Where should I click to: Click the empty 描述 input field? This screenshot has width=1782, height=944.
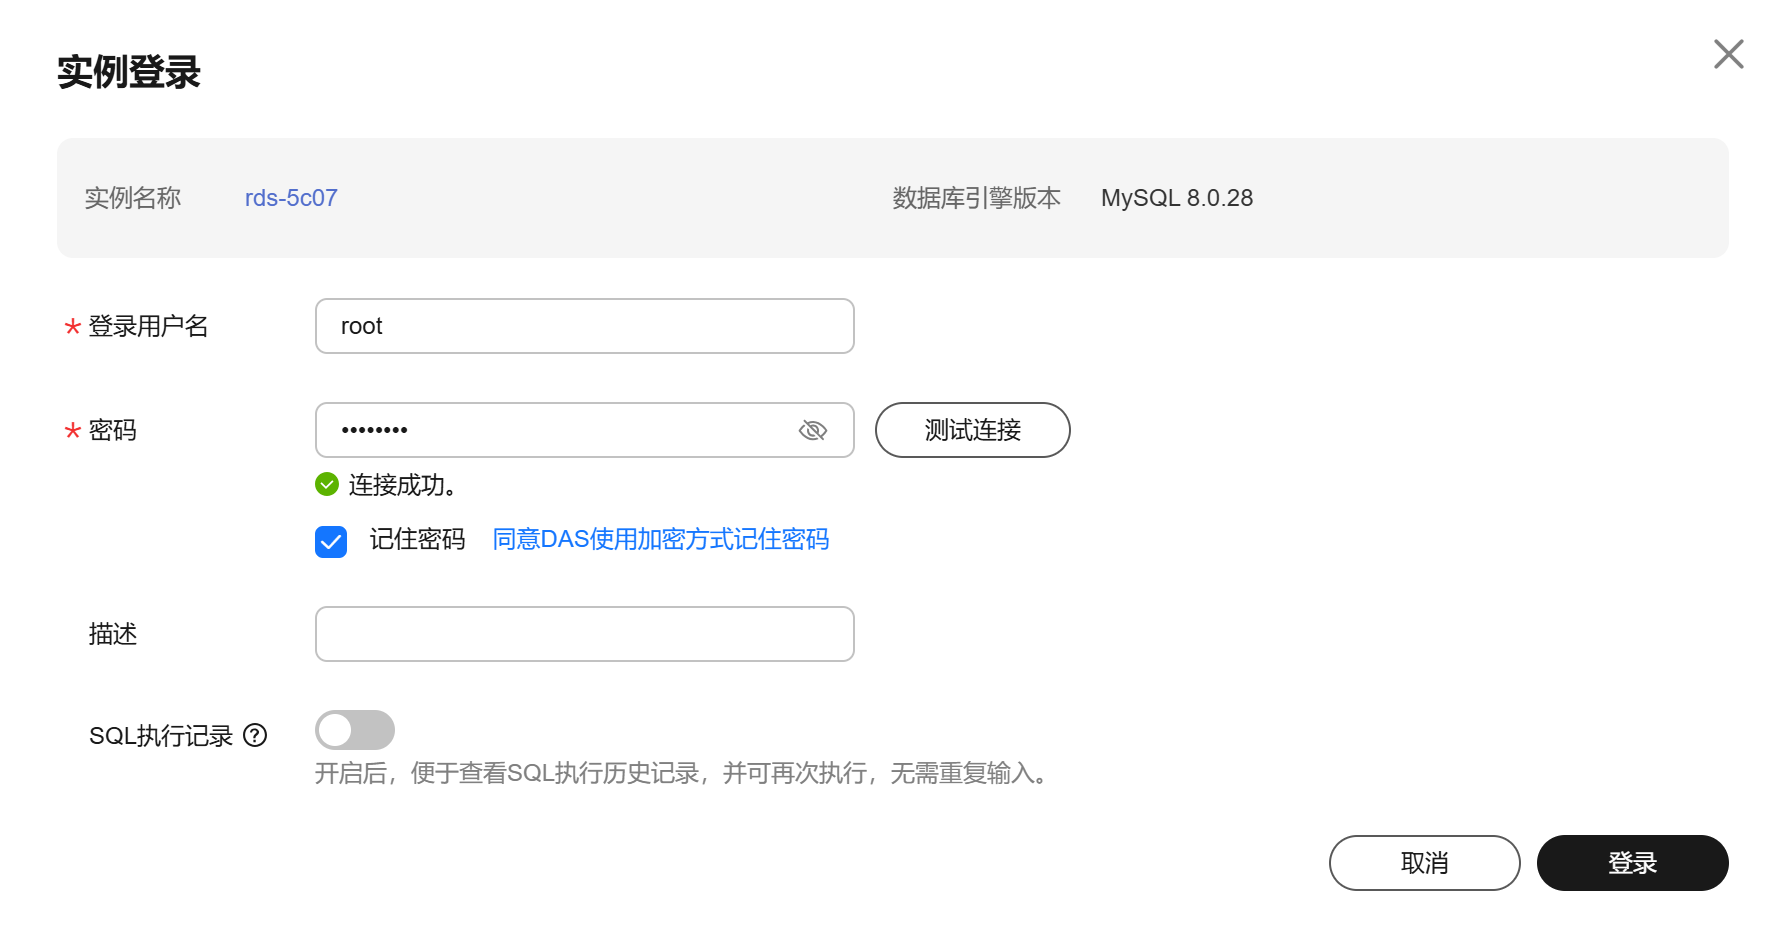(x=584, y=634)
